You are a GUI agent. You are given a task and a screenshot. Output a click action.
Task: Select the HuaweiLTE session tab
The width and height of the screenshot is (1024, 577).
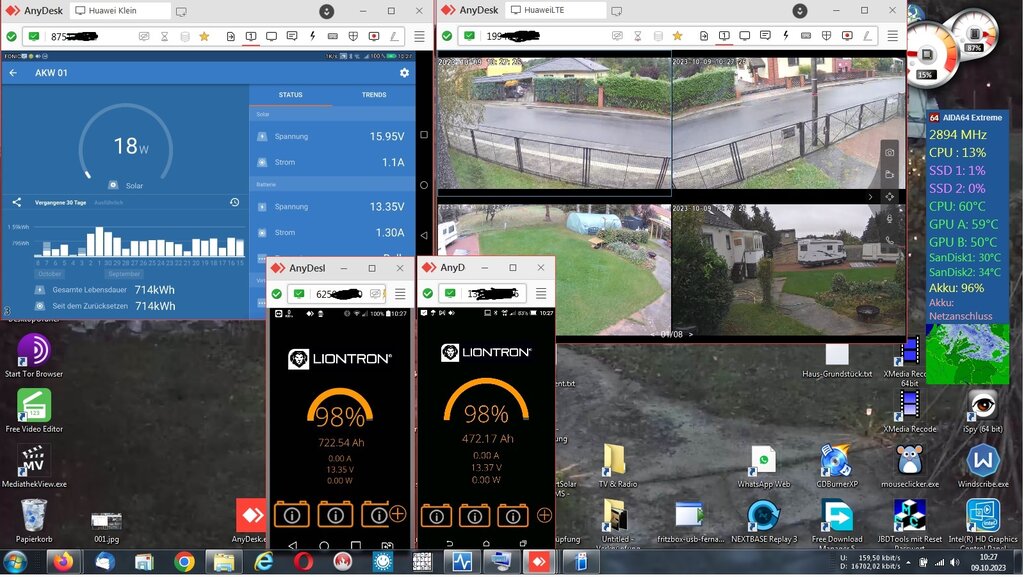pyautogui.click(x=556, y=10)
